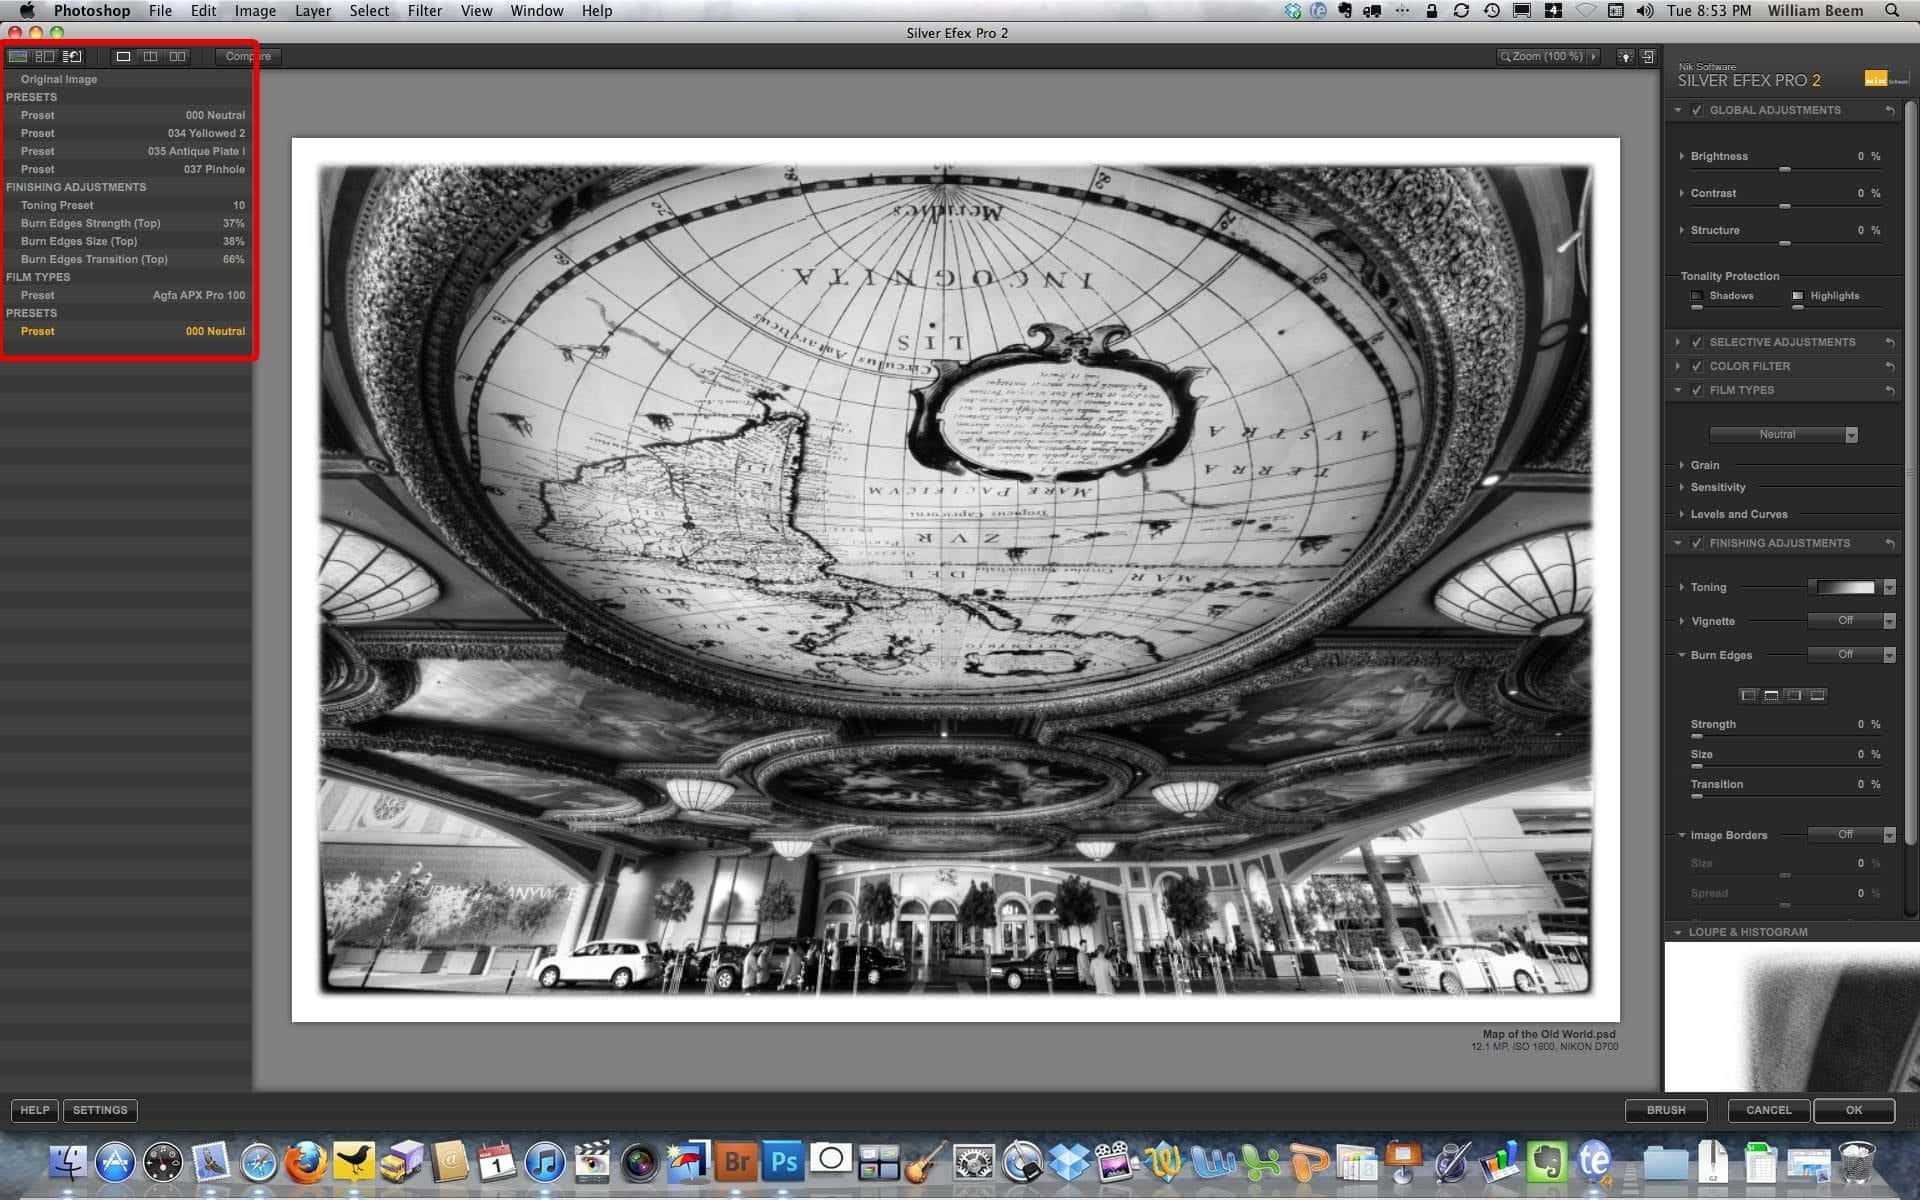Viewport: 1920px width, 1200px height.
Task: Toggle the Color Filter checkbox
Action: click(x=1697, y=366)
